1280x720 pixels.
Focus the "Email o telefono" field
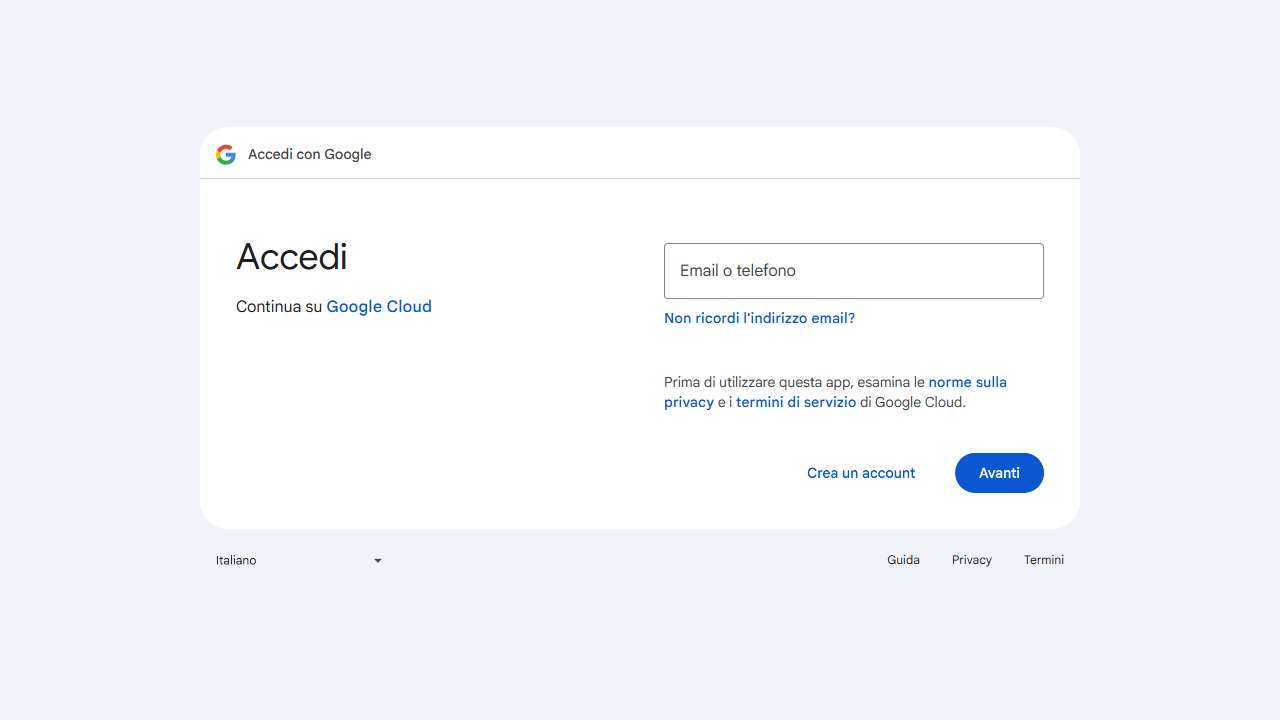point(853,271)
